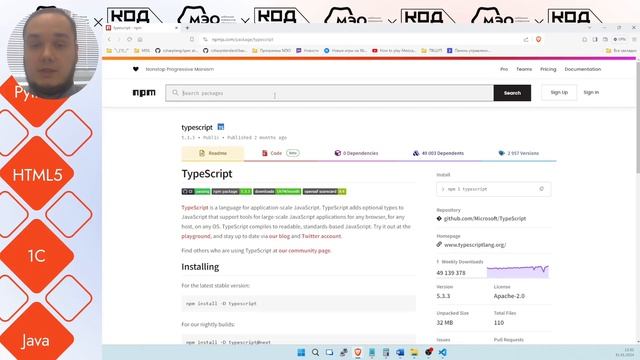
Task: Click the taskbar clock
Action: pos(624,352)
